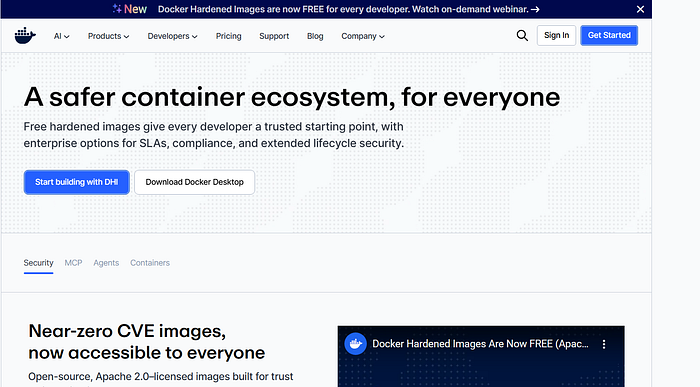Expand the Developers navigation dropdown
This screenshot has height=387, width=700.
point(172,36)
